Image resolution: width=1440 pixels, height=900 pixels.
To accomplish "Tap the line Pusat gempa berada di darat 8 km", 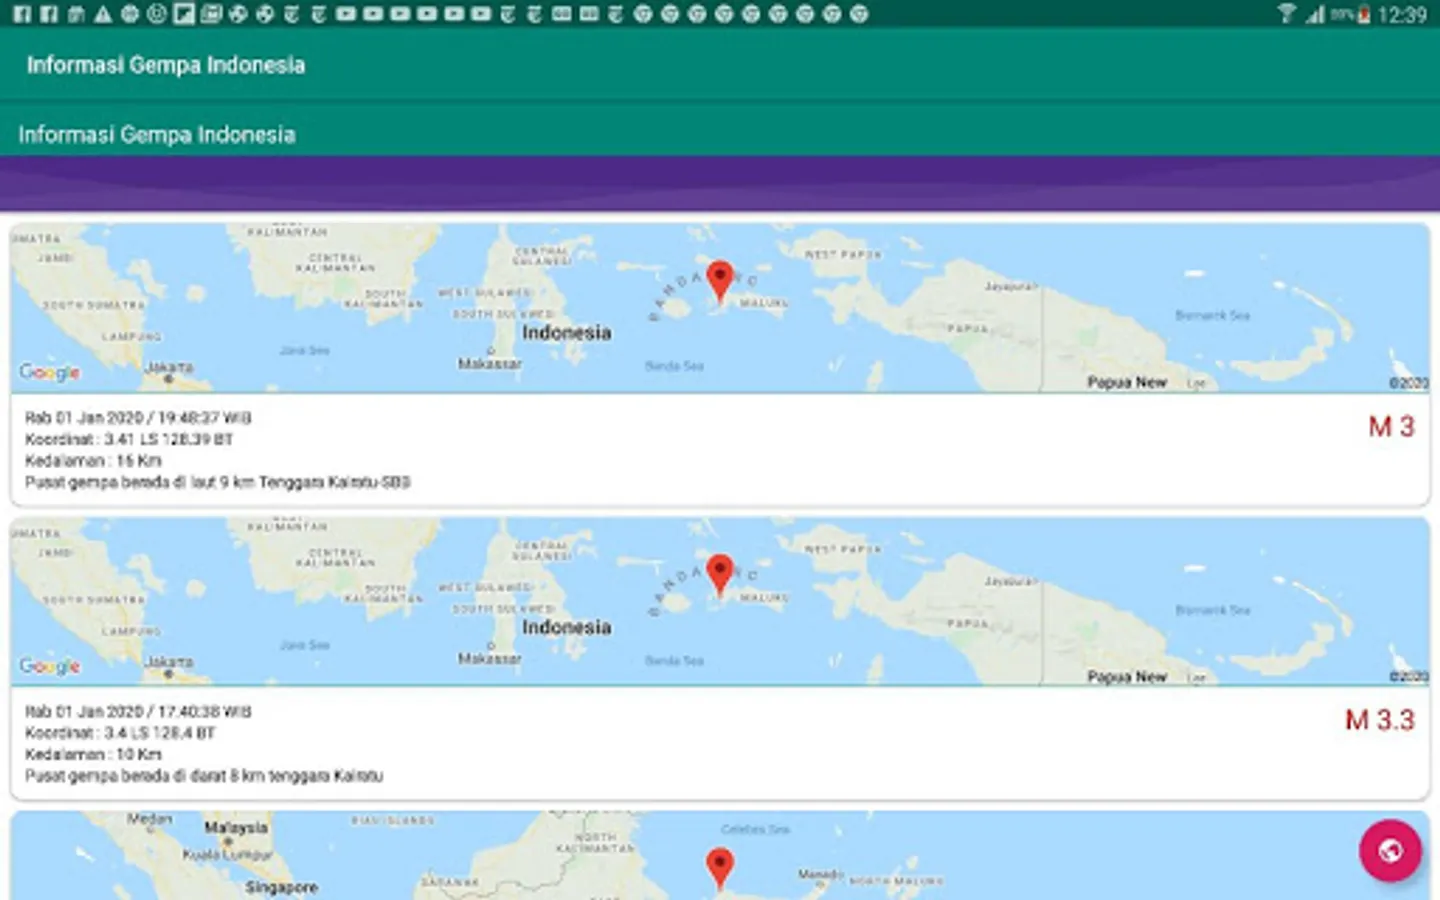I will coord(204,776).
